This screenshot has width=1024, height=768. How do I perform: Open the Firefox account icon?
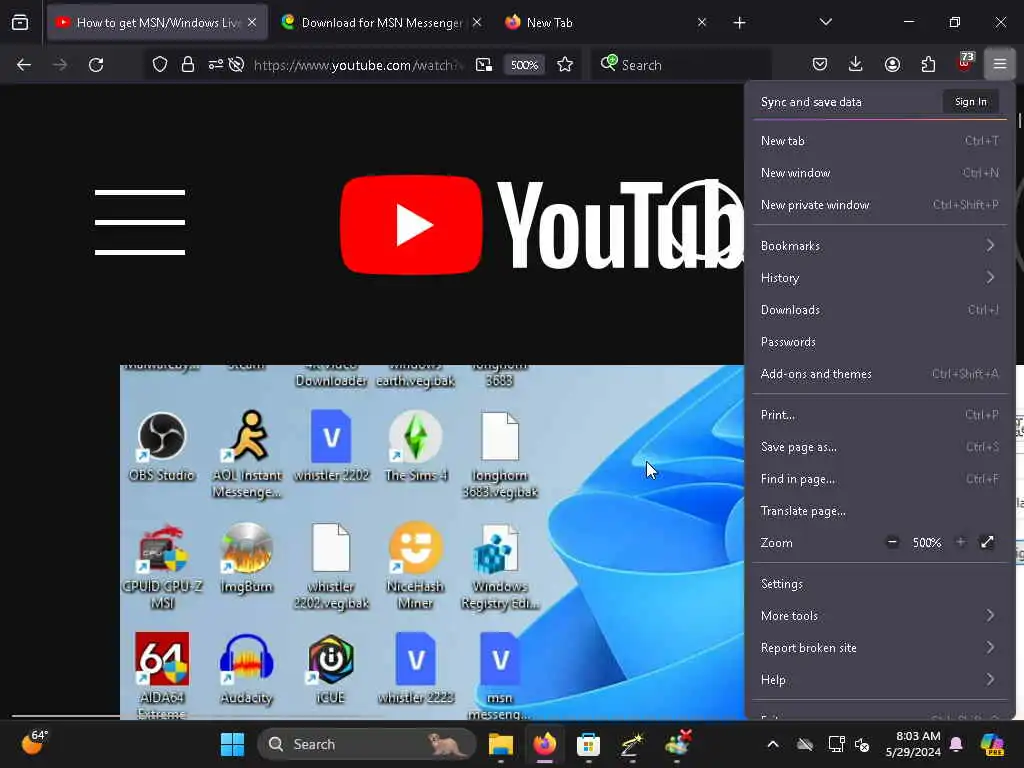click(x=892, y=64)
